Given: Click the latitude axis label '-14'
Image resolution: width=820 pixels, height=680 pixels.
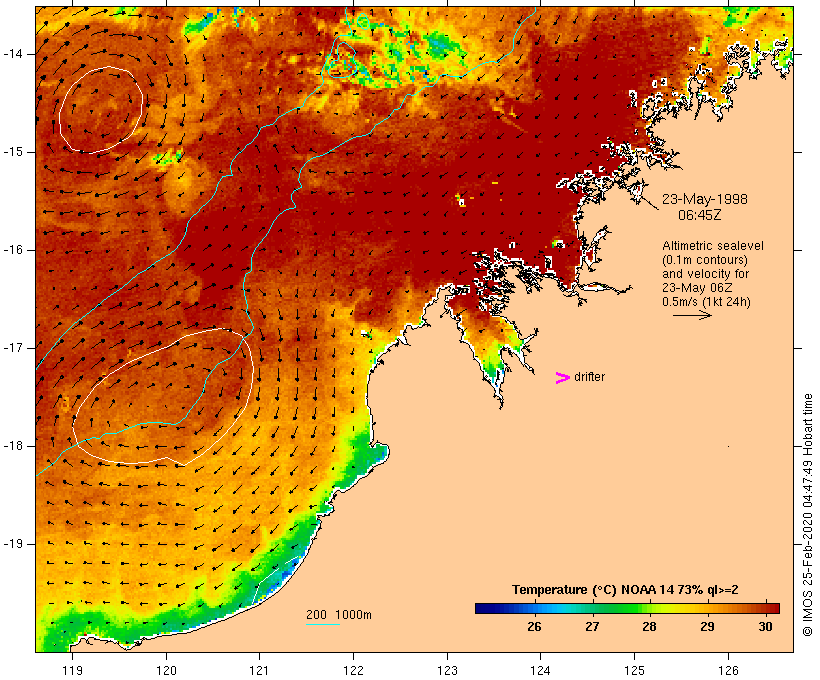Looking at the screenshot, I should [12, 54].
